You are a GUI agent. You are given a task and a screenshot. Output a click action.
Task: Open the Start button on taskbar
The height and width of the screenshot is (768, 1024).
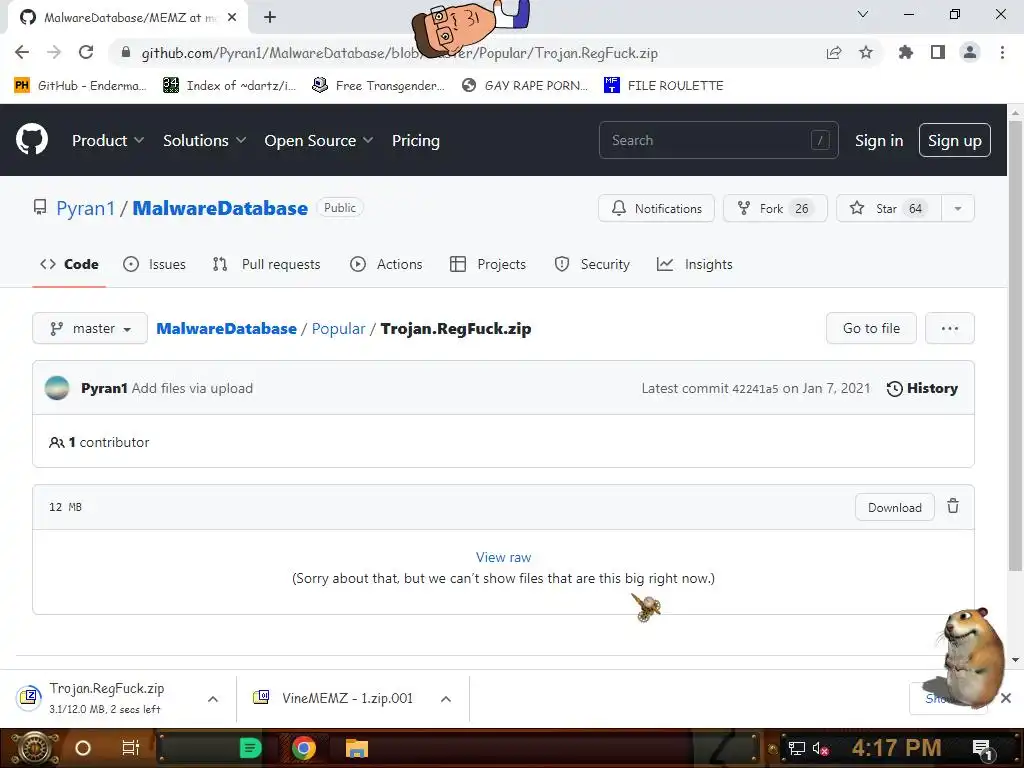[35, 748]
